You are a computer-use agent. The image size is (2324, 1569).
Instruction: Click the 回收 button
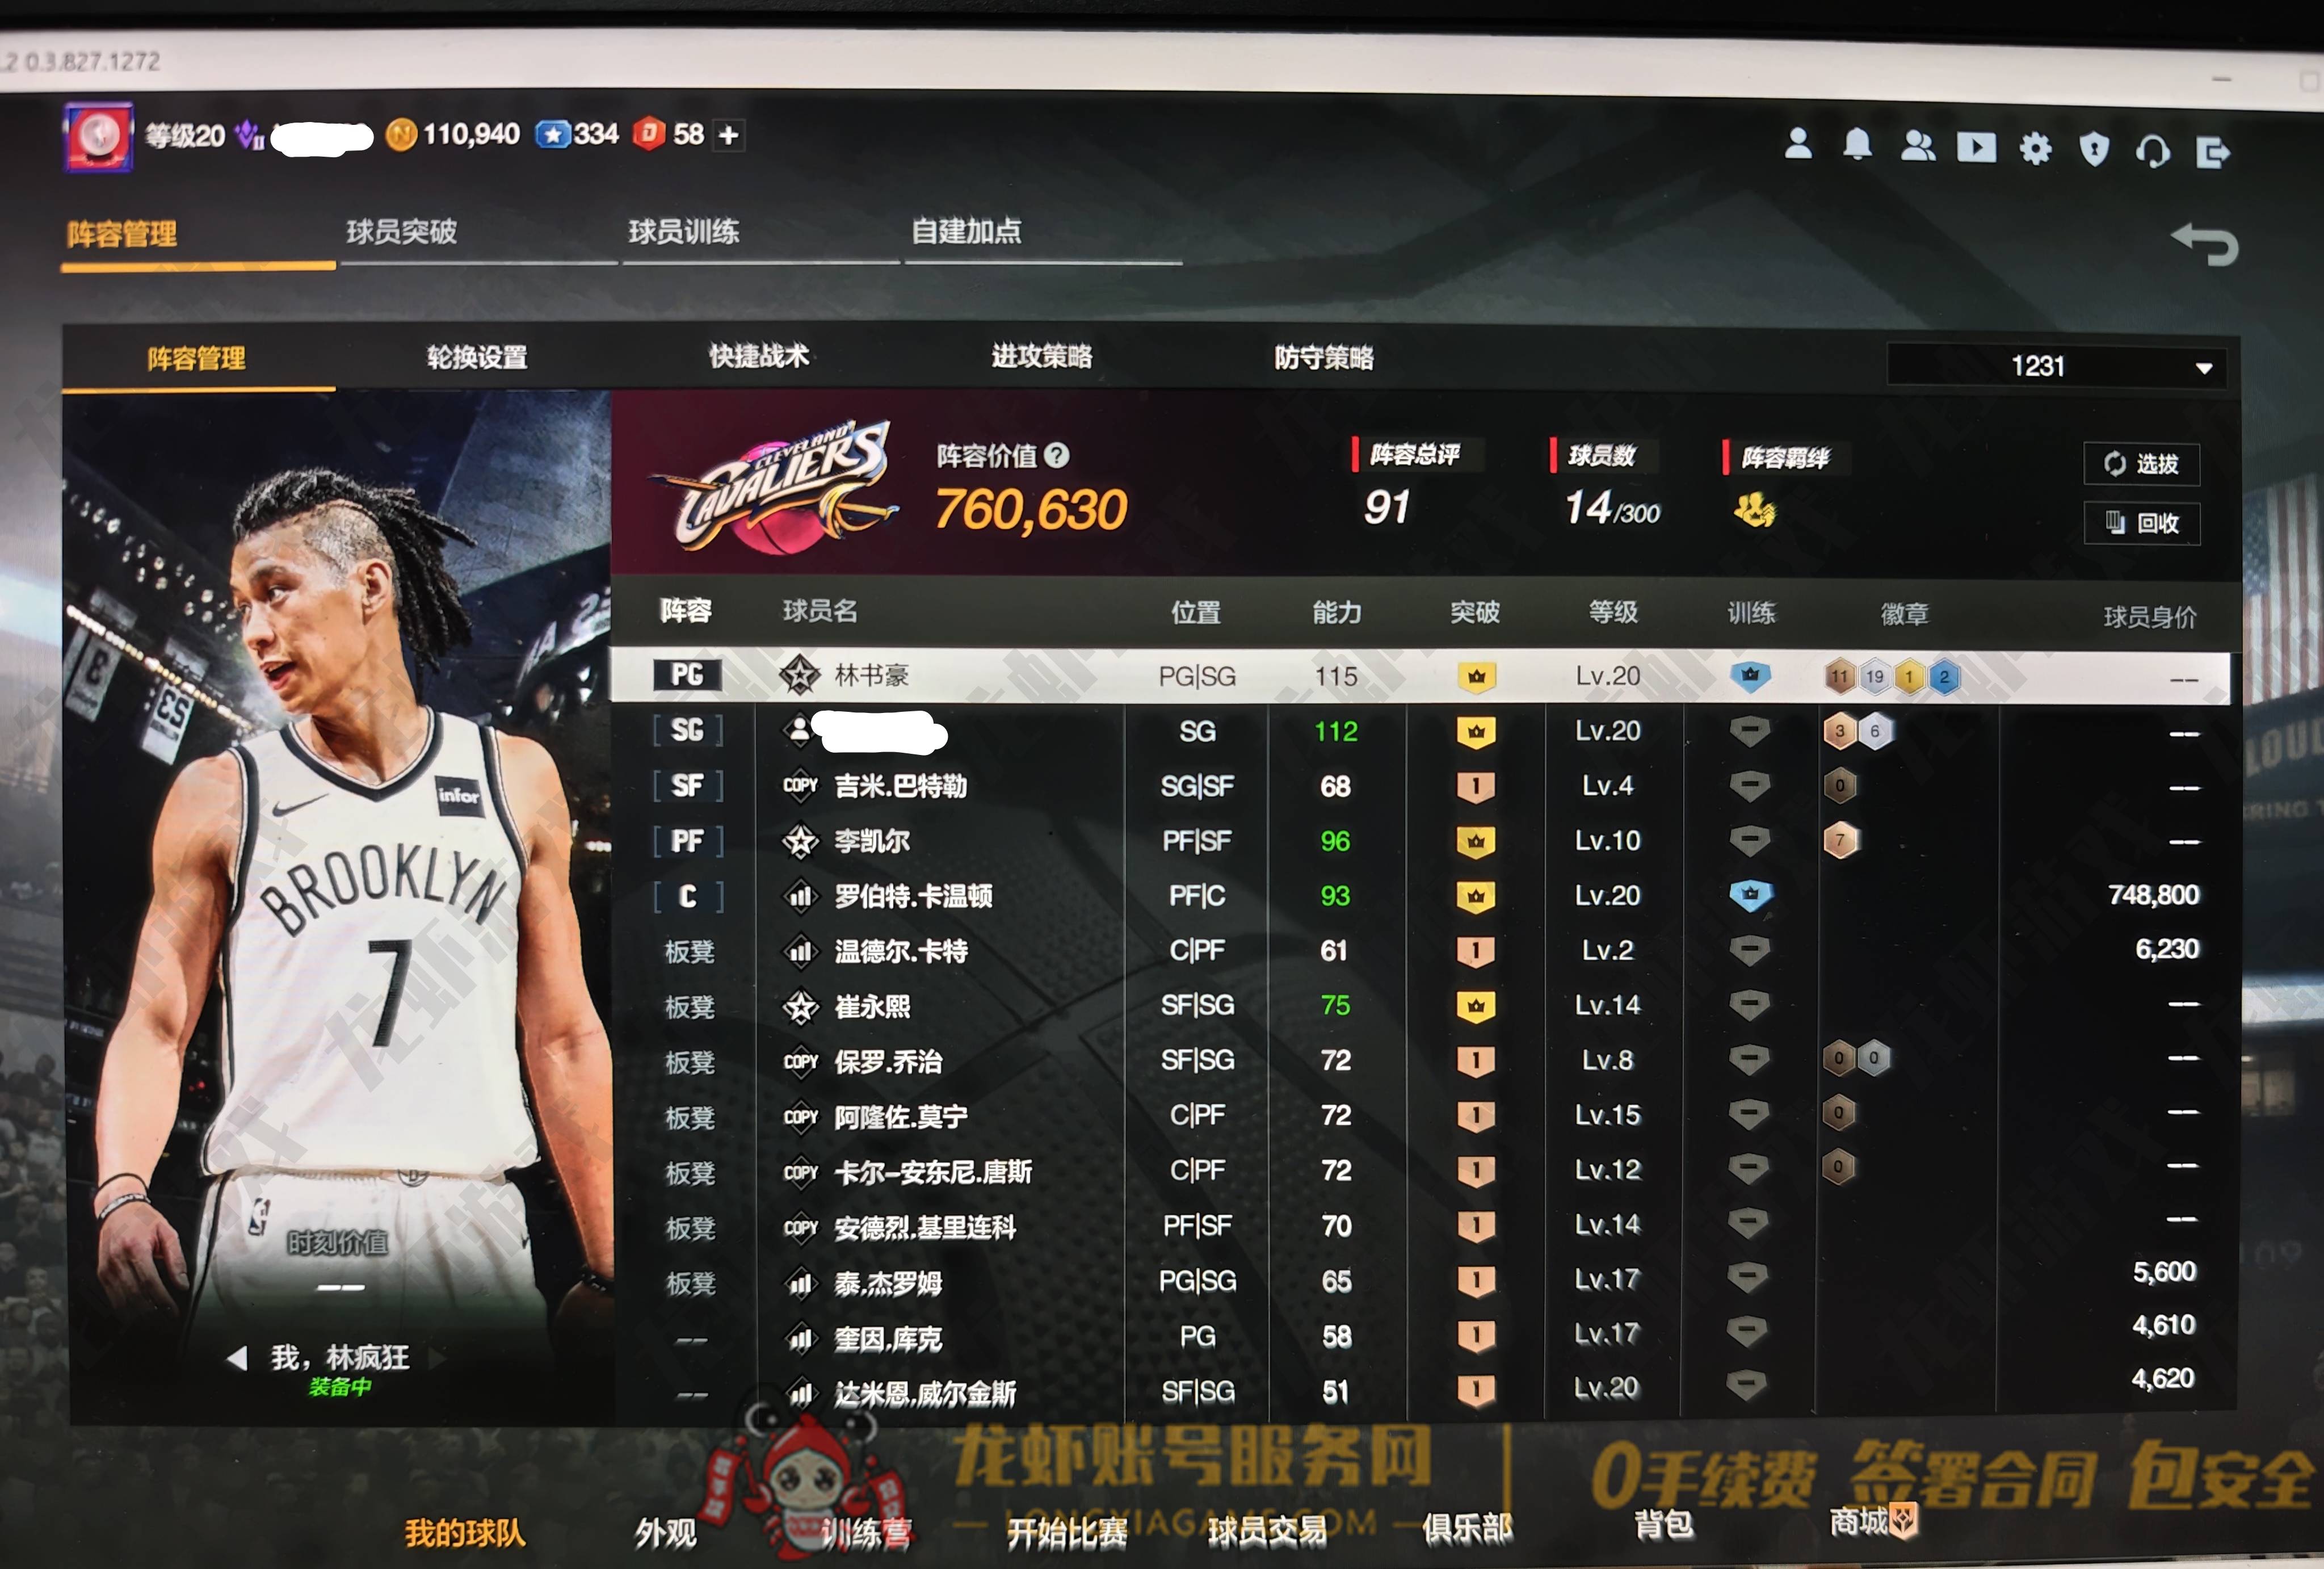[2142, 523]
